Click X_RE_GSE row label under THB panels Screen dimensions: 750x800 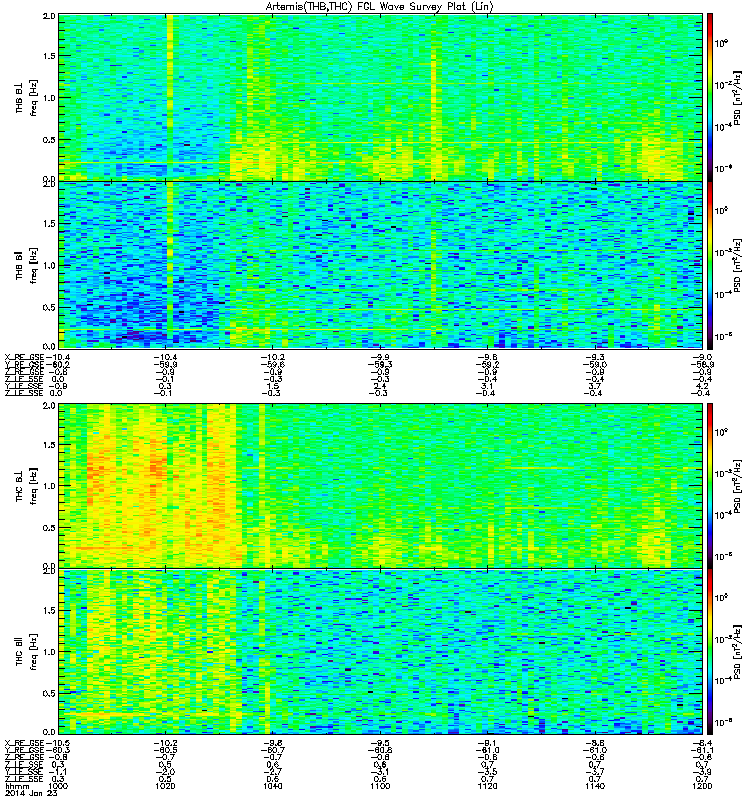[24, 357]
